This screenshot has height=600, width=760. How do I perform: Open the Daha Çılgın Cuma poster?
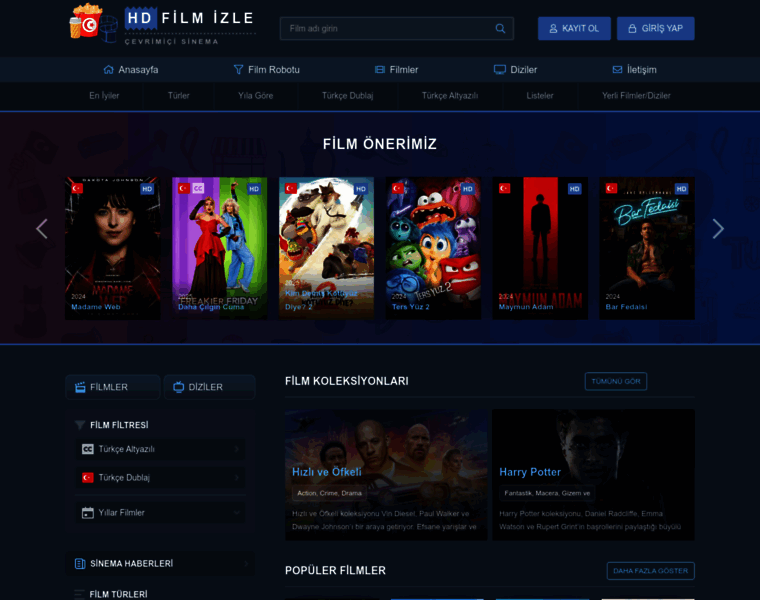click(220, 248)
